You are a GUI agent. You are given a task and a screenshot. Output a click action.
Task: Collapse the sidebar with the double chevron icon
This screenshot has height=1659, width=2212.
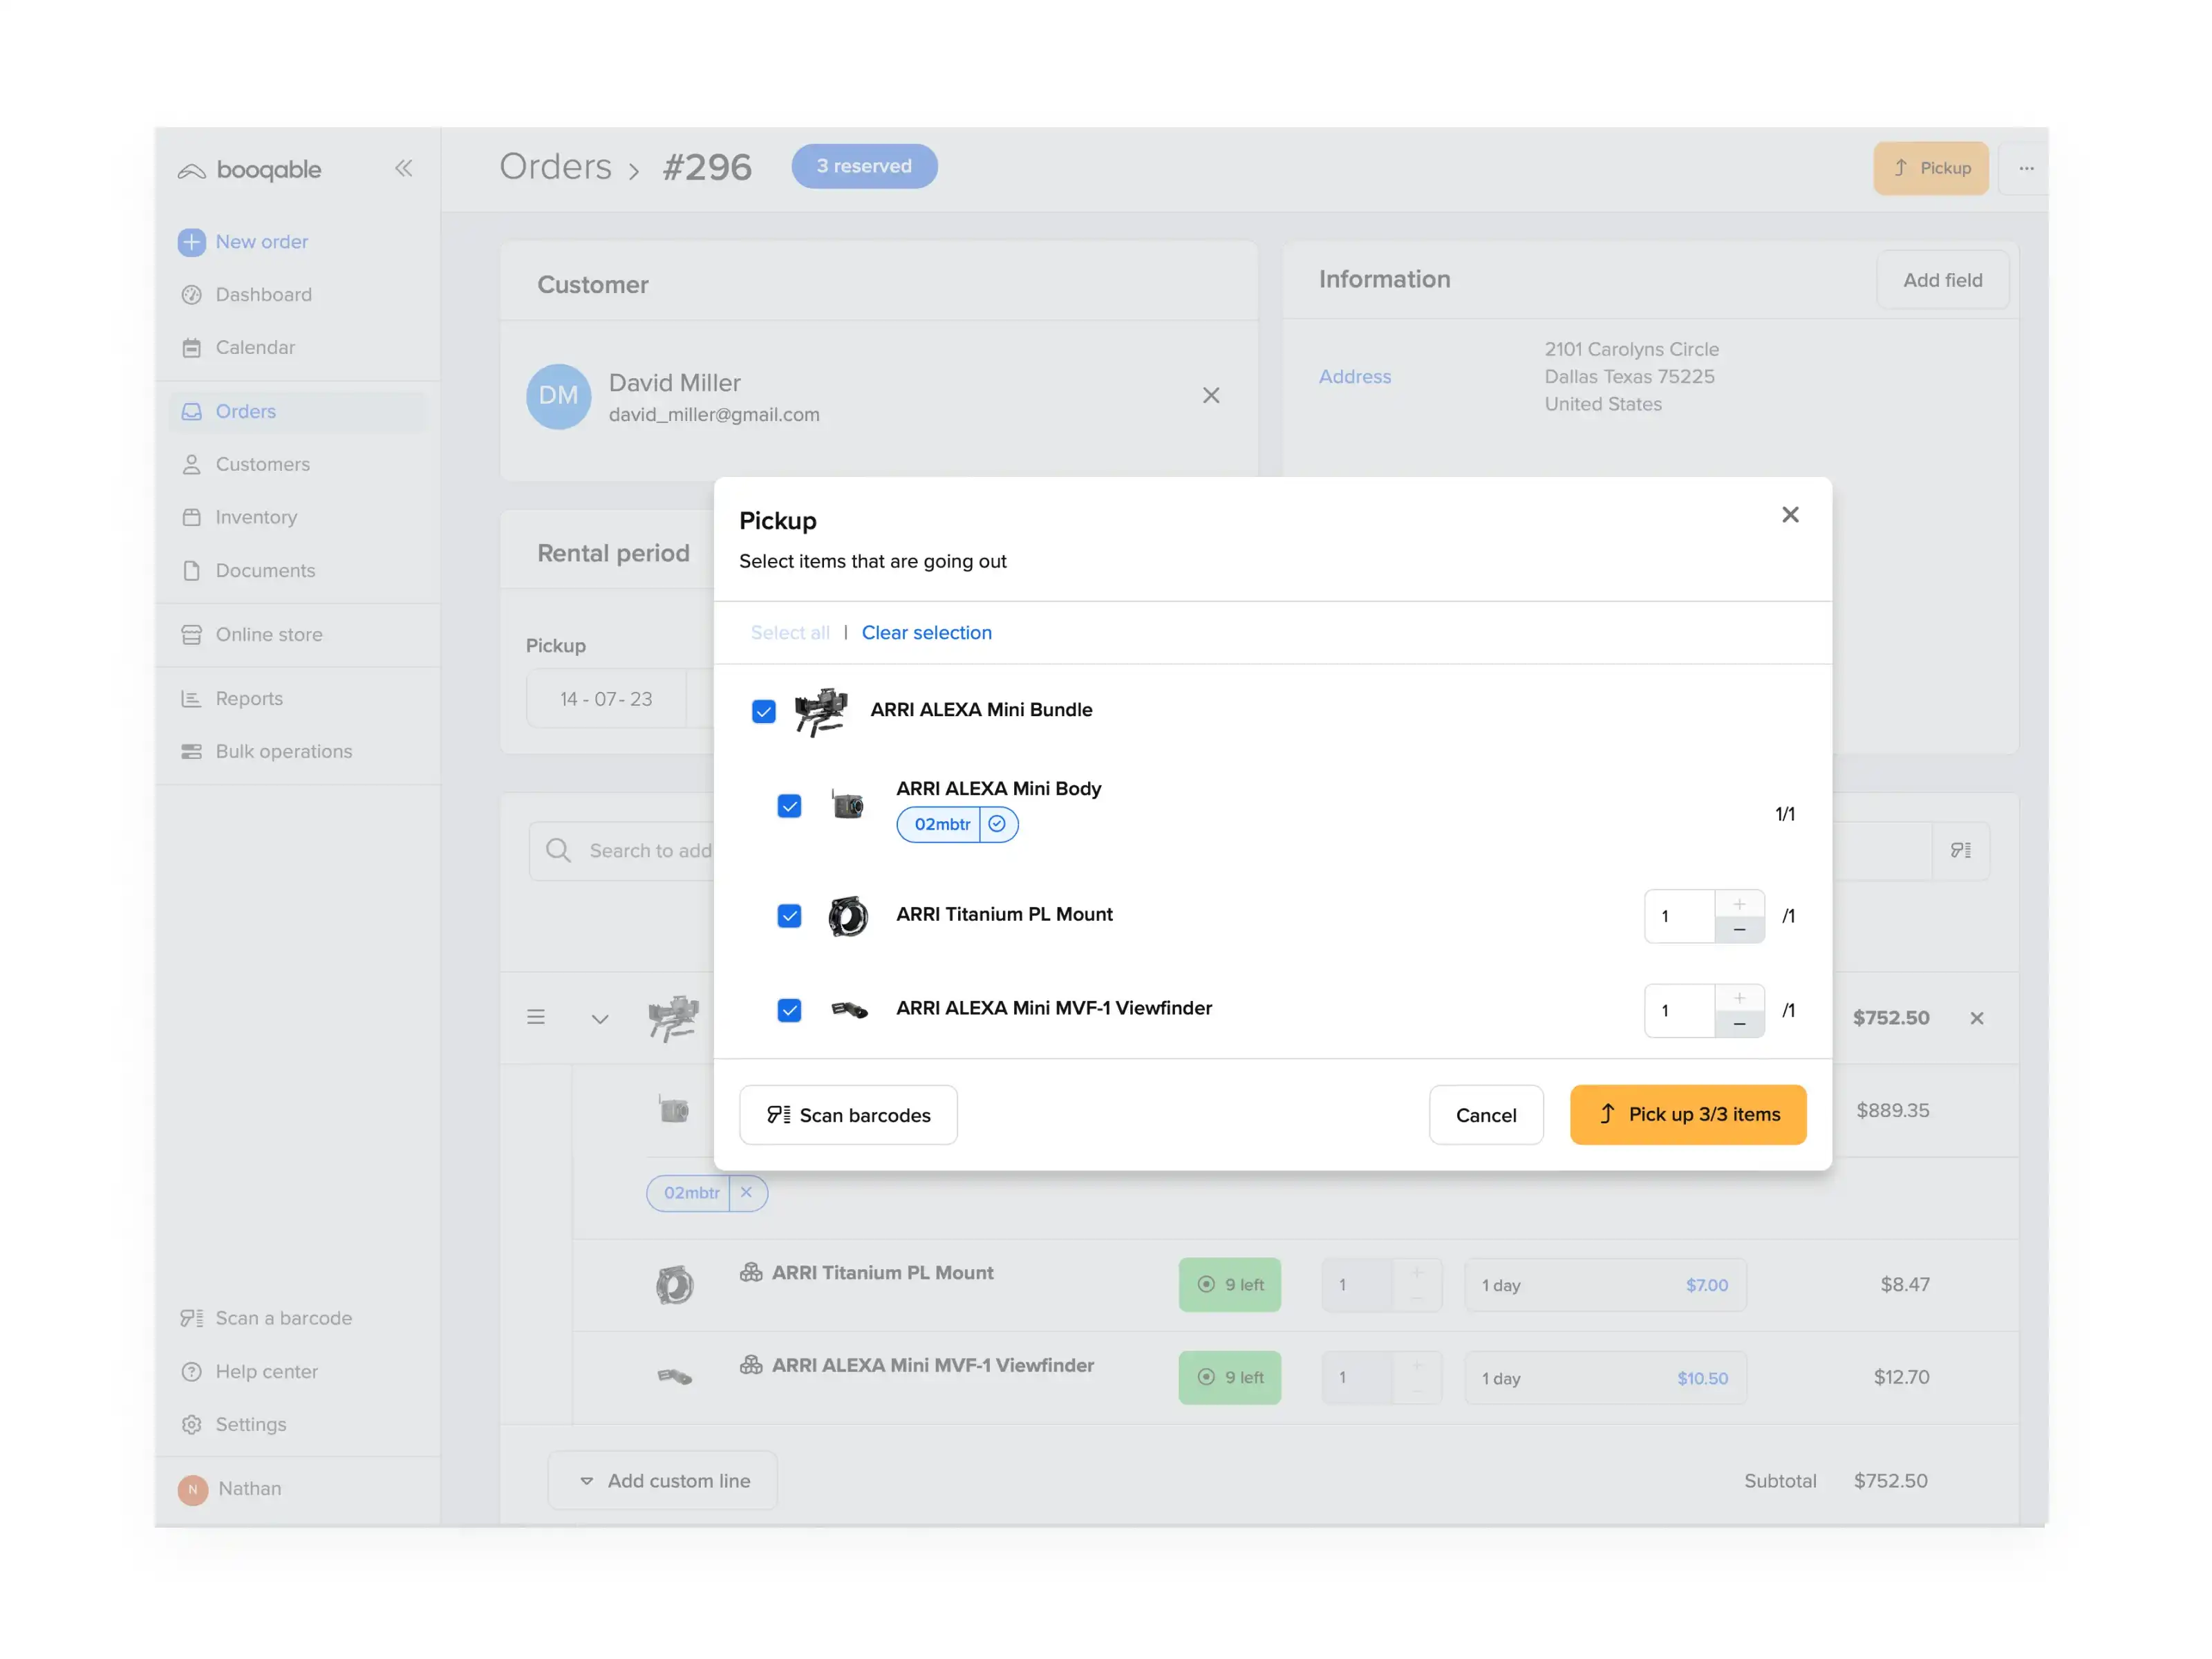click(x=403, y=168)
